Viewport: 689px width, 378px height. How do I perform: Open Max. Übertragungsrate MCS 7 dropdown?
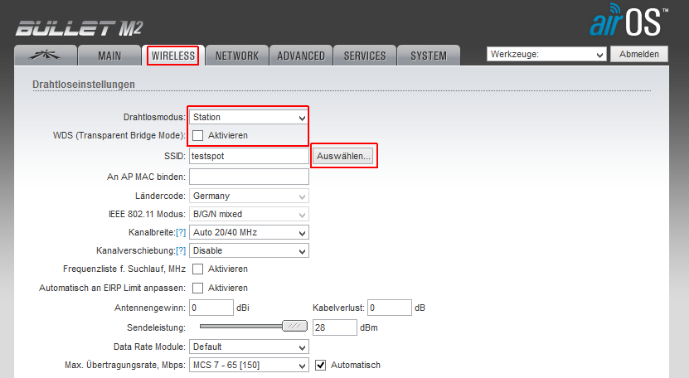249,365
